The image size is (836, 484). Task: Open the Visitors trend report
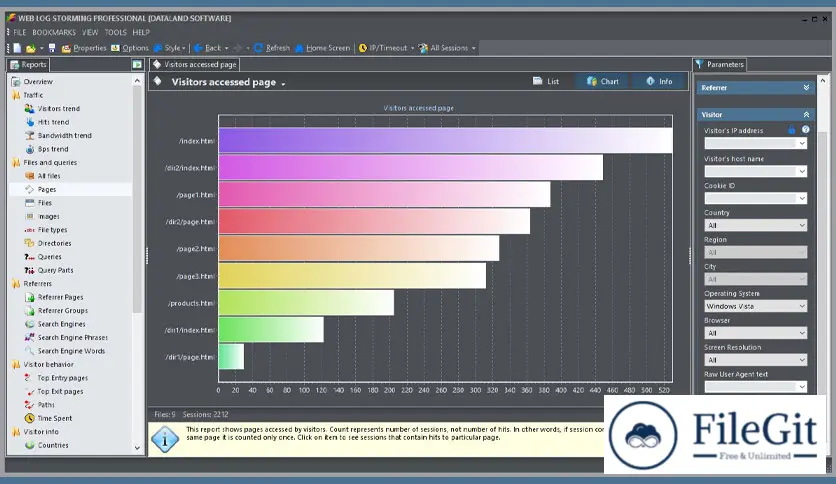pos(58,109)
